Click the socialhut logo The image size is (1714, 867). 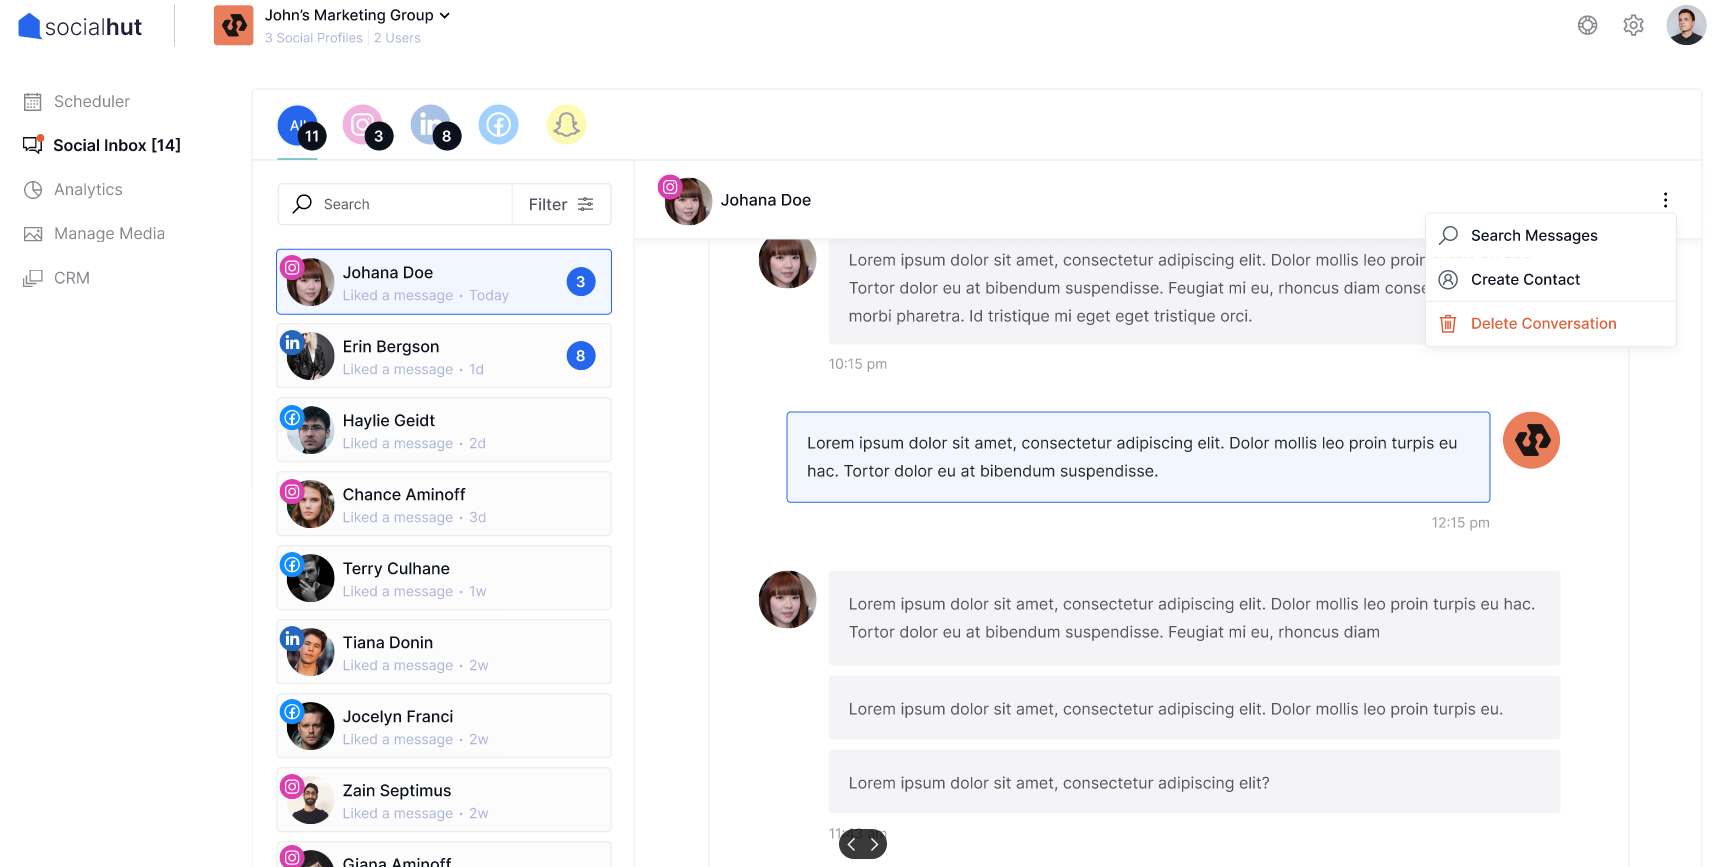80,26
